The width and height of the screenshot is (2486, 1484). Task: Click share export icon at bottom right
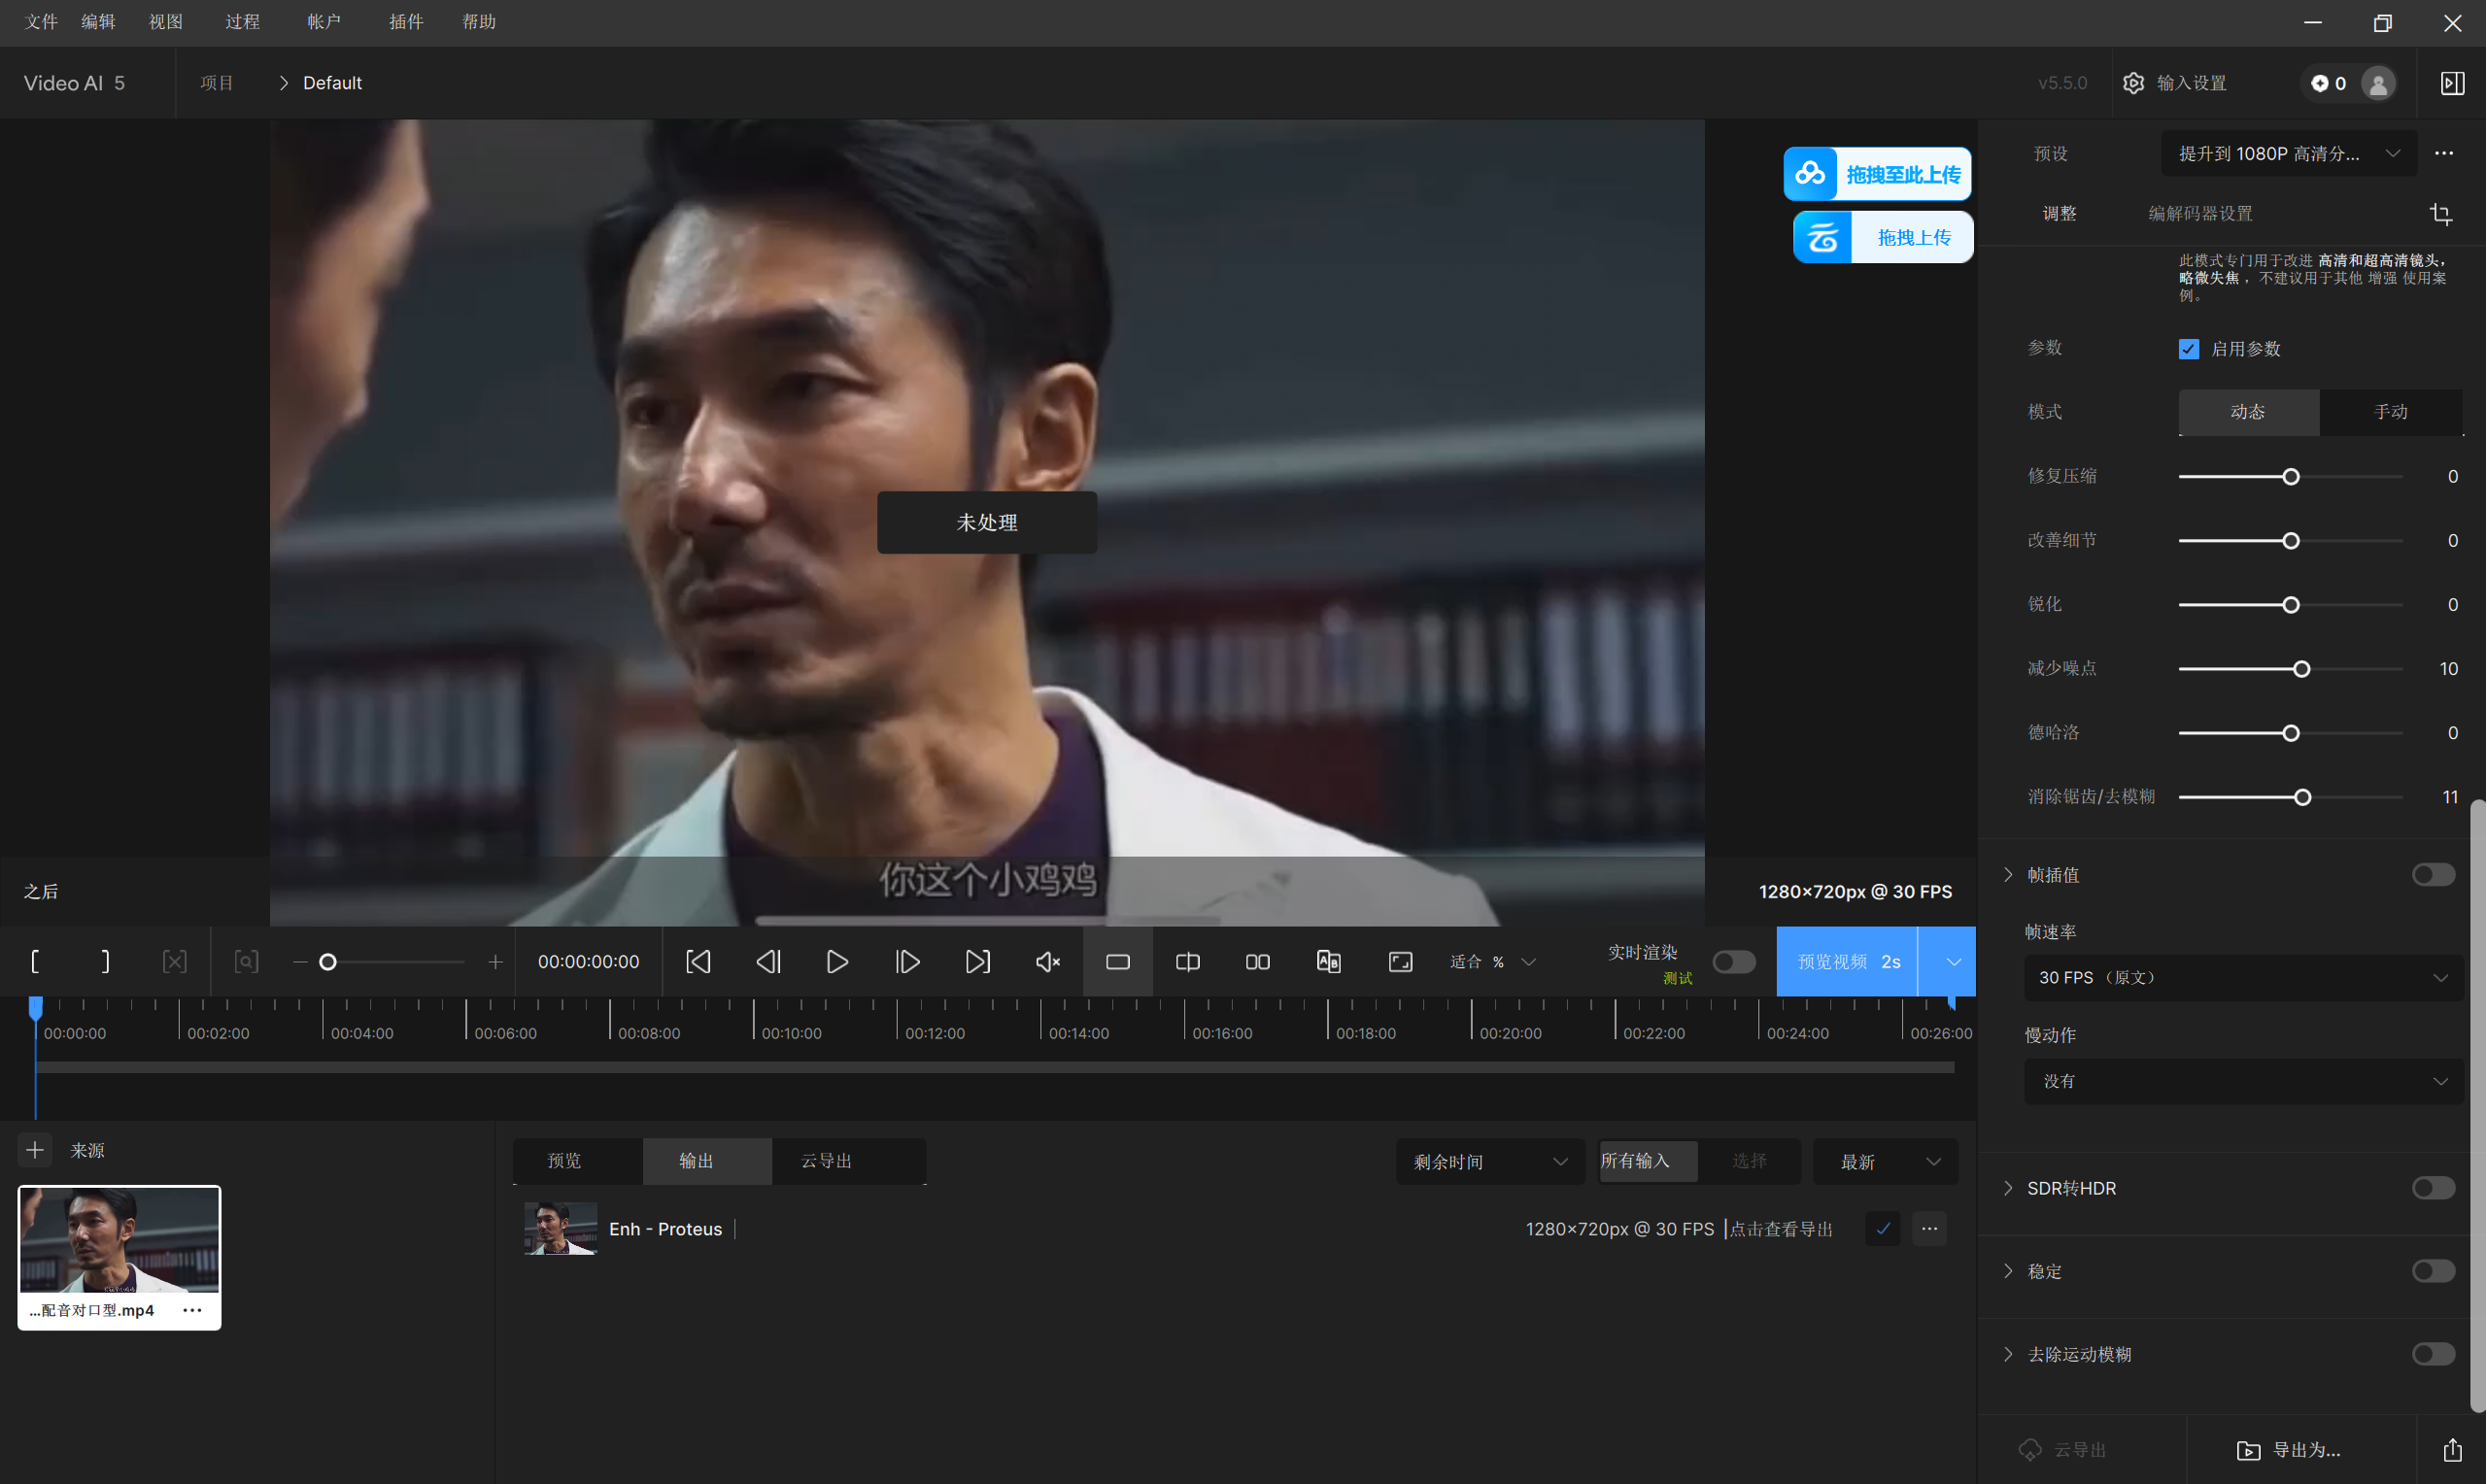click(x=2452, y=1449)
